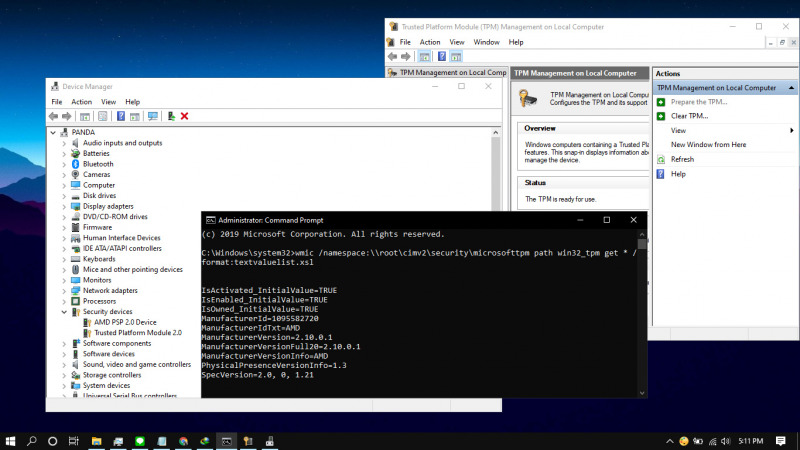Click Show/Hide action pane icon in TPM window
Screen dimensions: 800x450
(x=456, y=57)
